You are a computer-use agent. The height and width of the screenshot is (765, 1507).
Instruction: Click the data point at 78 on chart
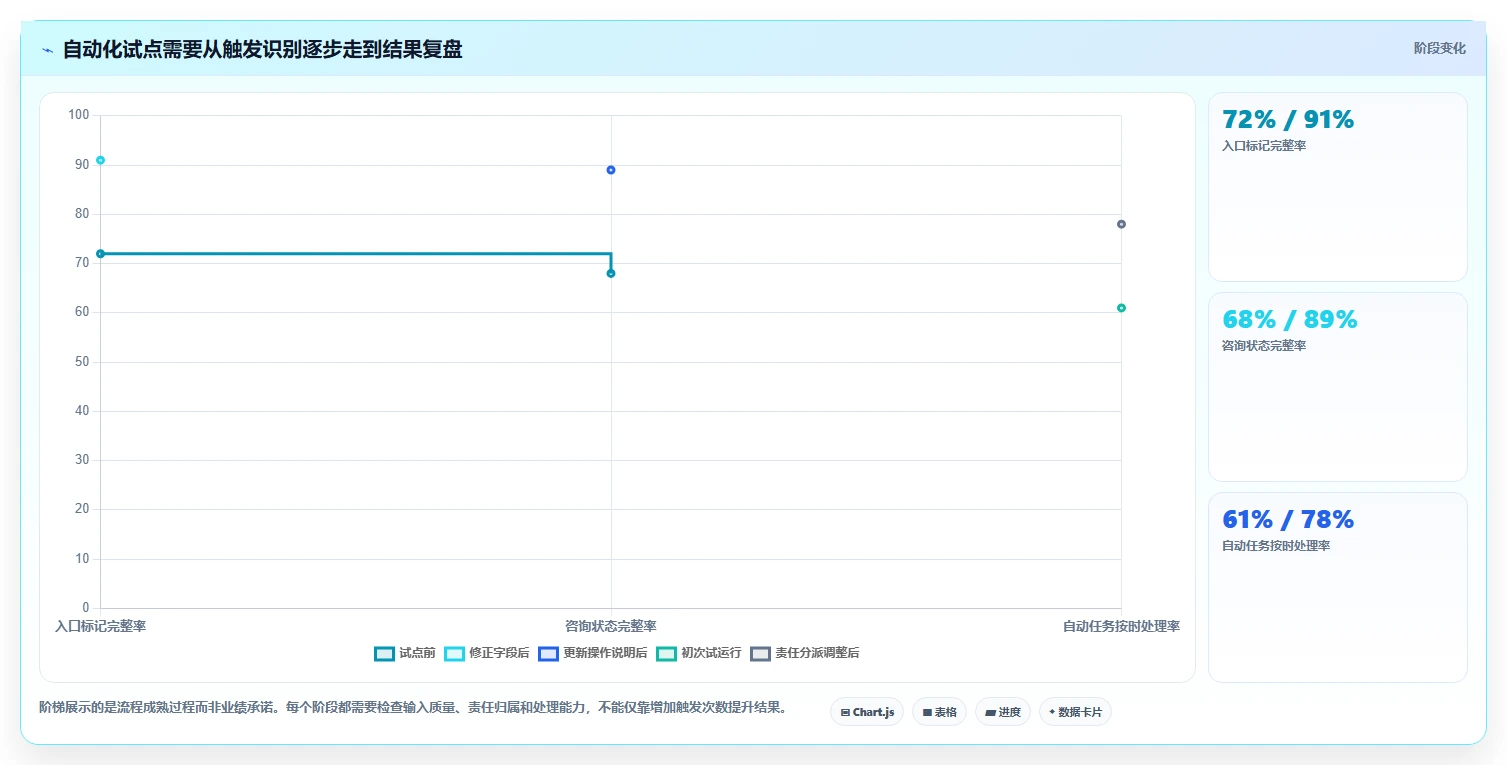[x=1121, y=224]
